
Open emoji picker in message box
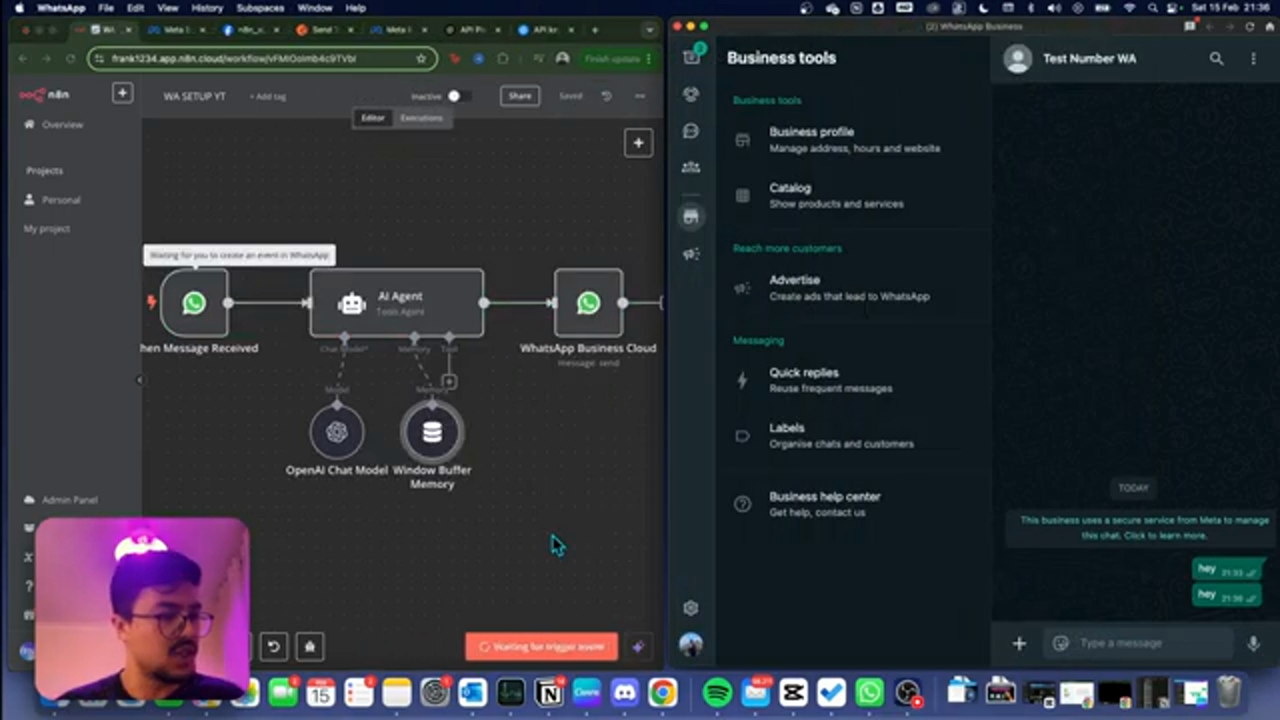(1061, 643)
